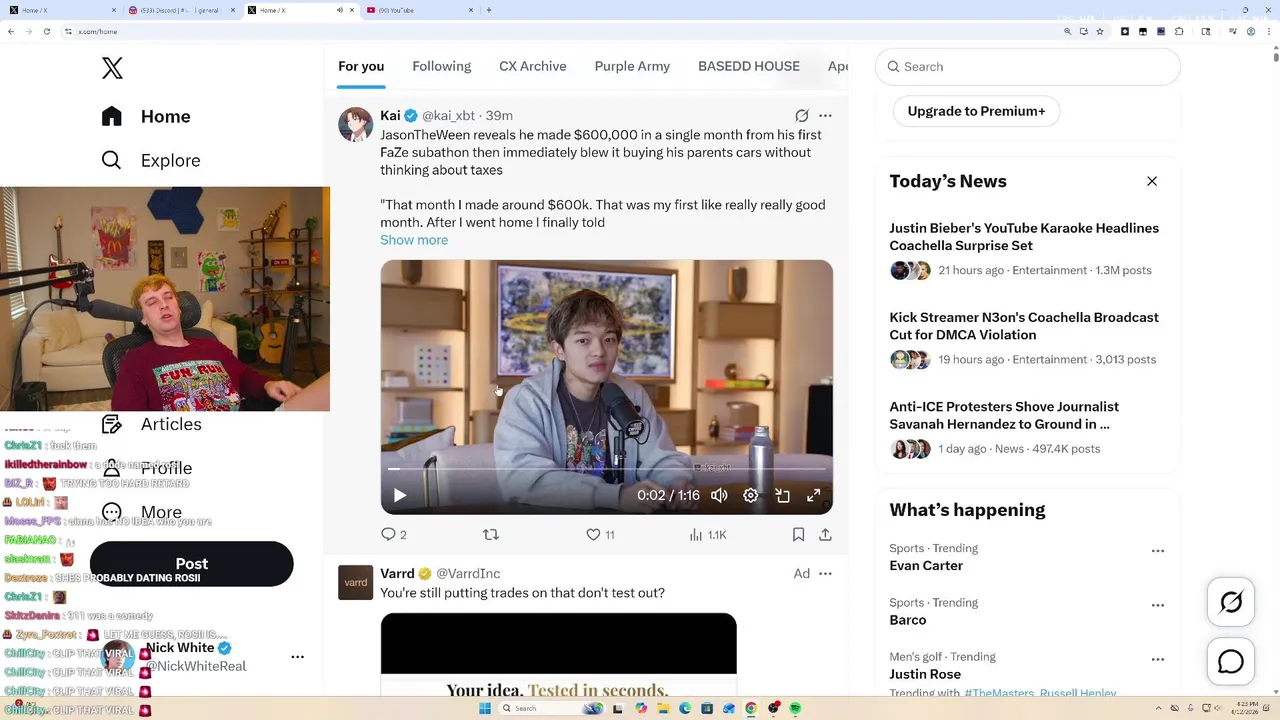1280x720 pixels.
Task: Seek along the video progress bar
Action: [606, 468]
